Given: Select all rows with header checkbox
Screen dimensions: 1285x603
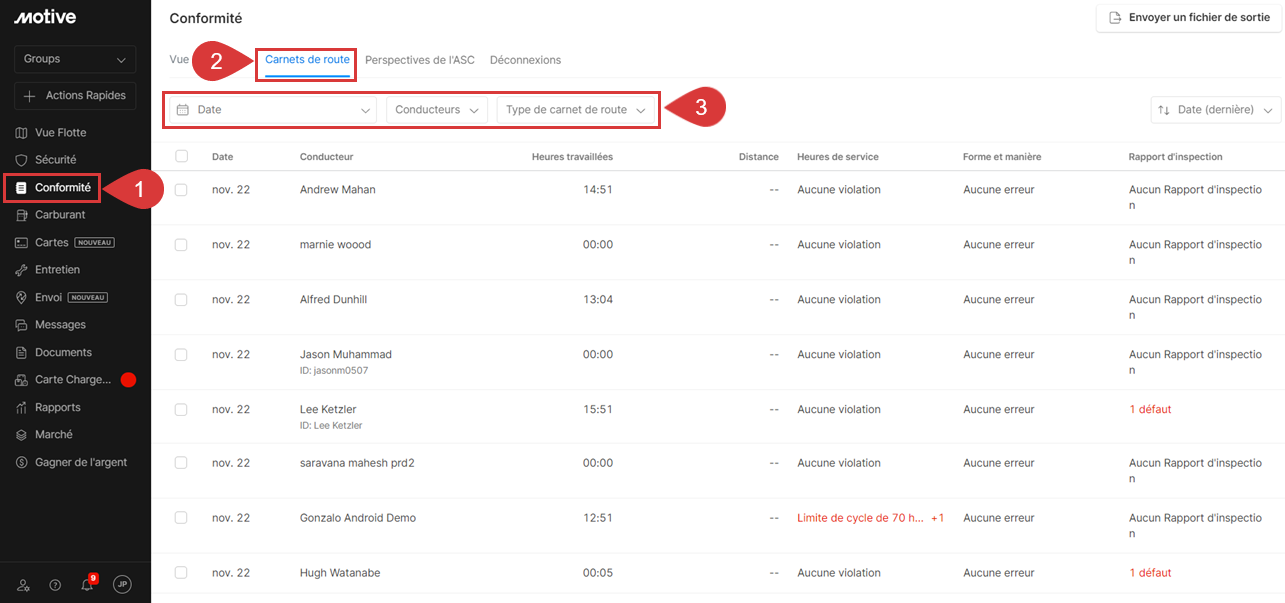Looking at the screenshot, I should pyautogui.click(x=181, y=156).
